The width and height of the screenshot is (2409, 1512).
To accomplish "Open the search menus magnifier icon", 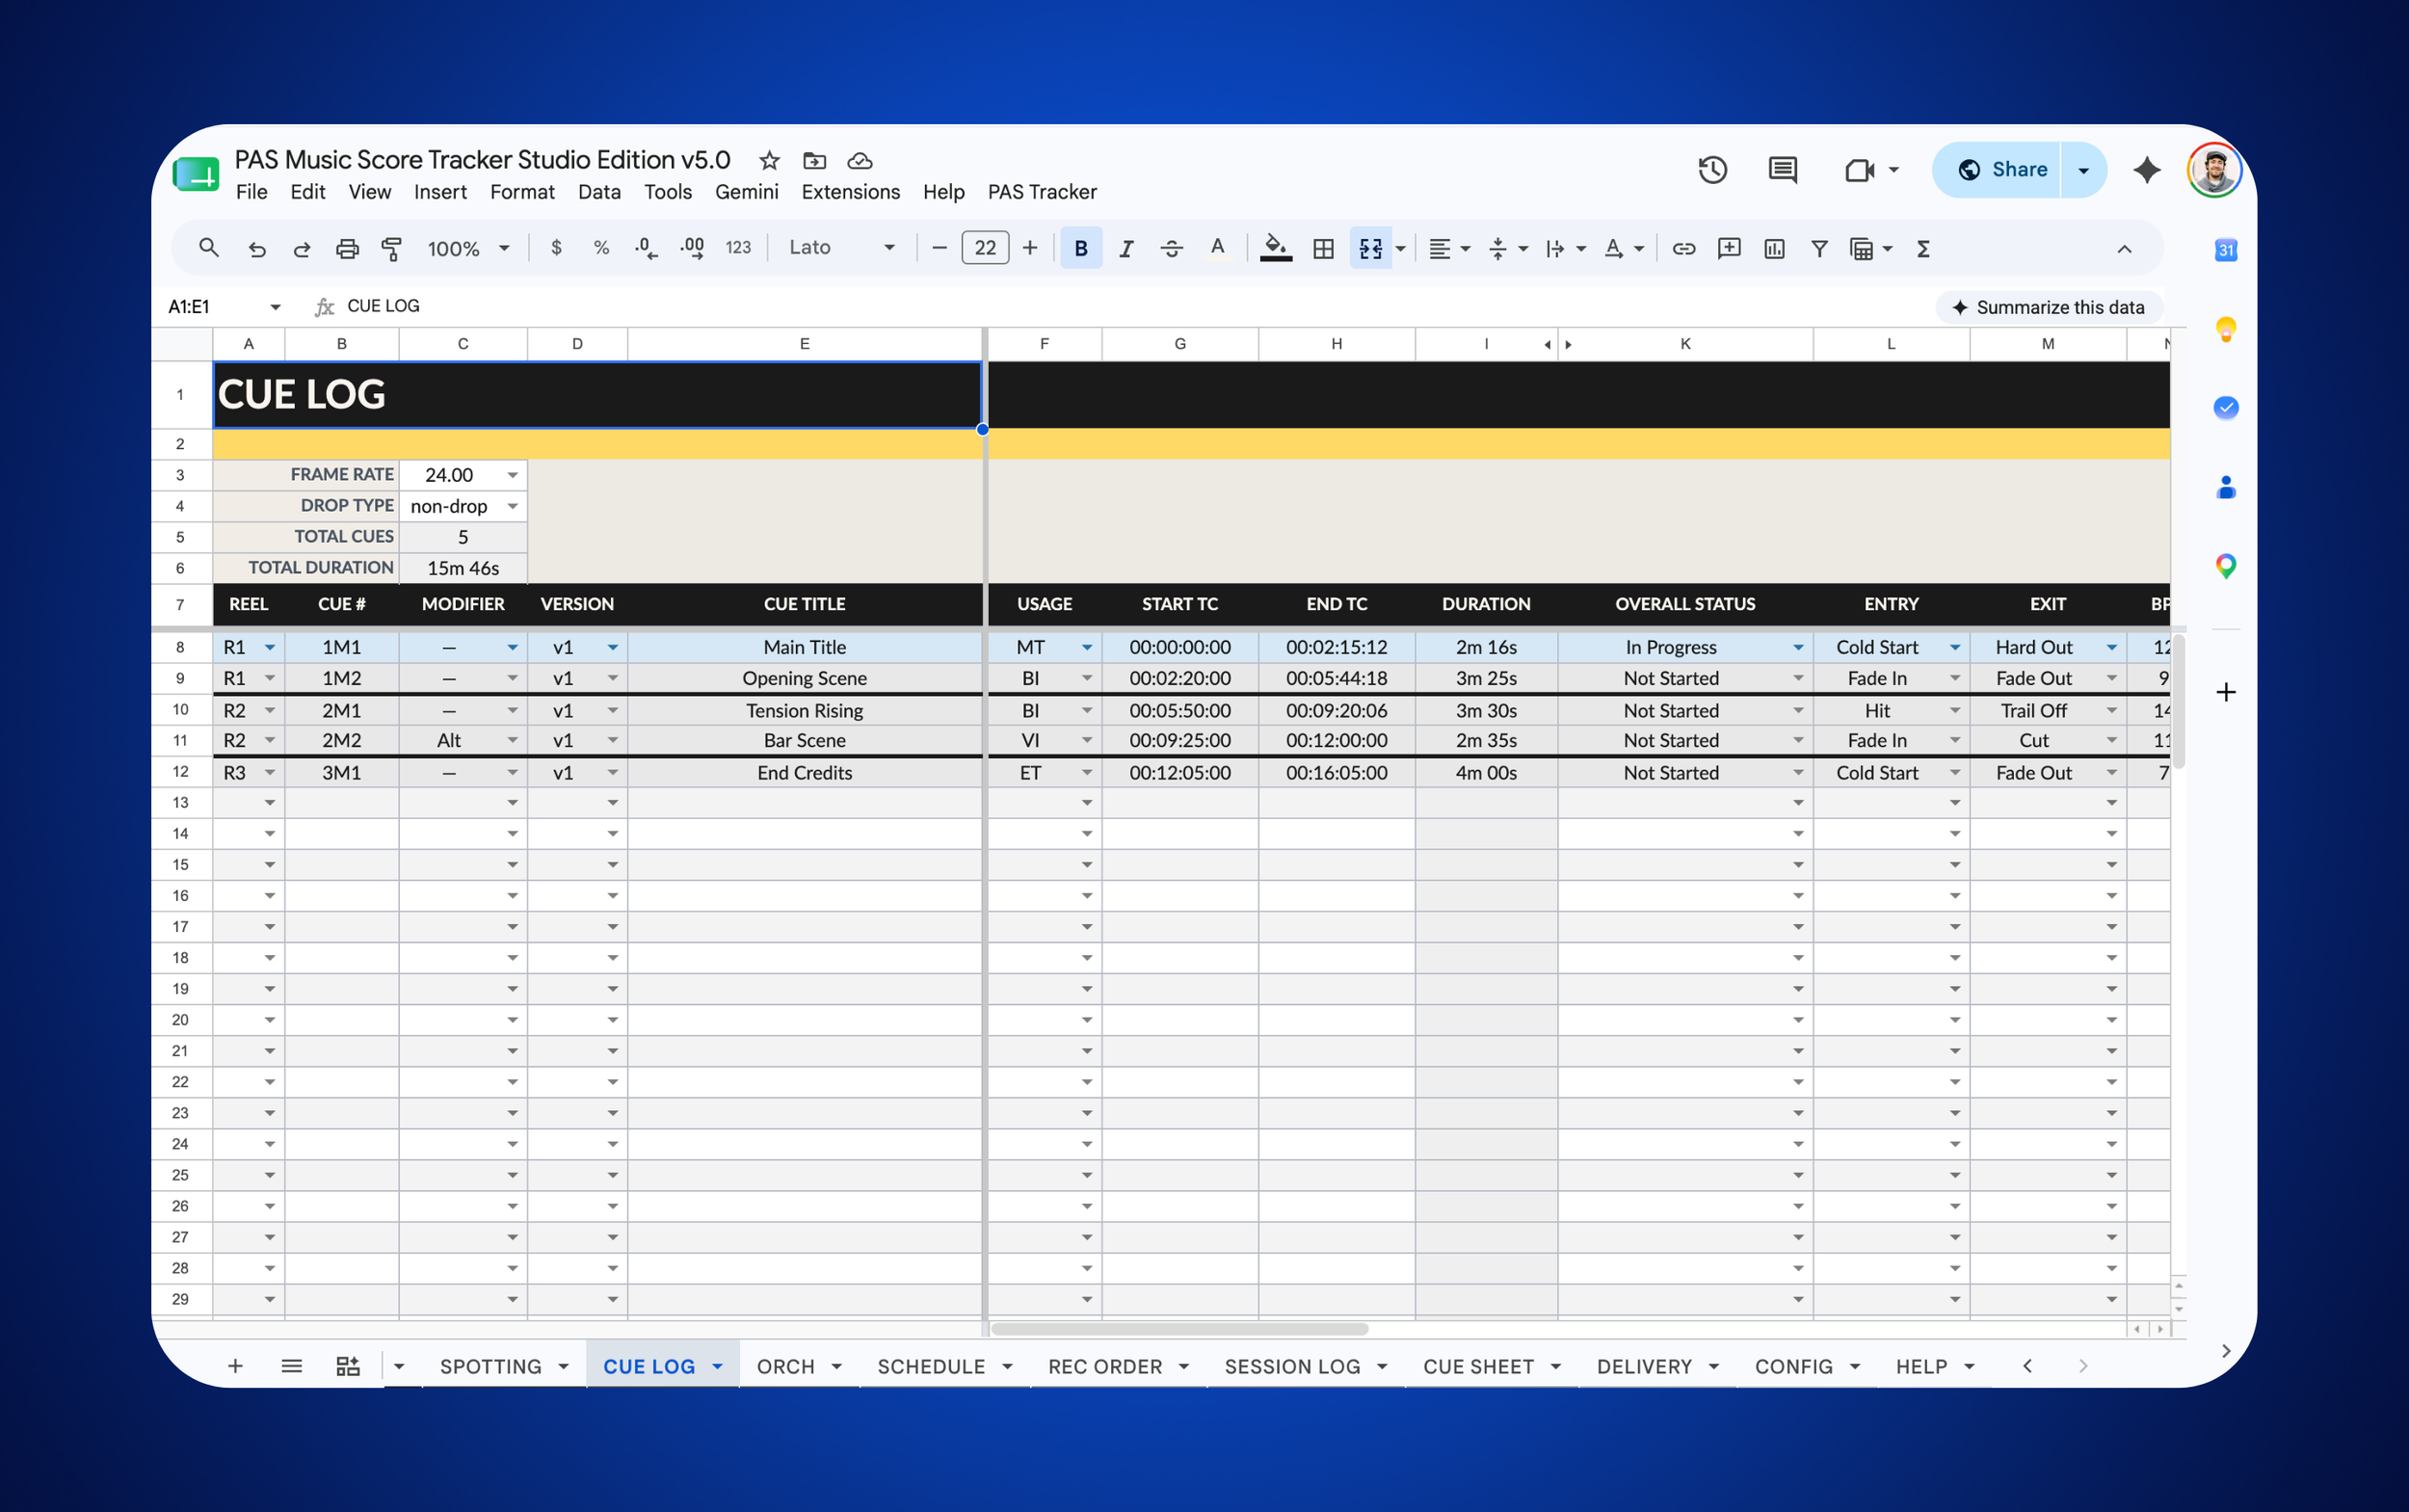I will click(208, 248).
